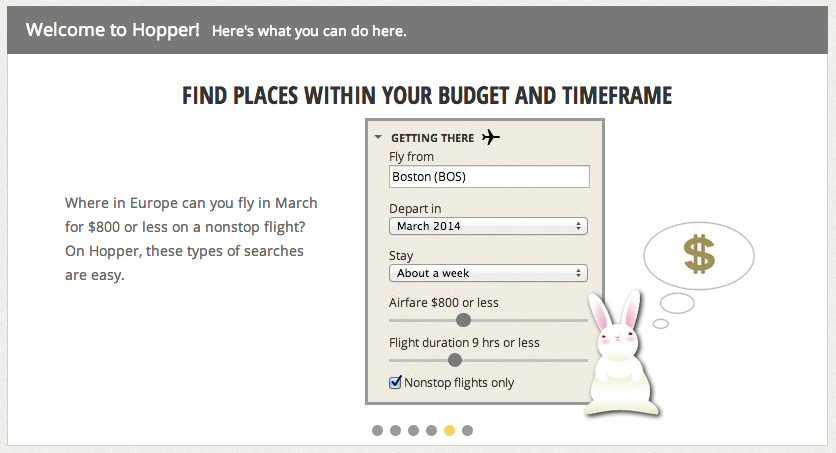Go to the second carousel dot
Screen dimensions: 836x453
[x=395, y=431]
